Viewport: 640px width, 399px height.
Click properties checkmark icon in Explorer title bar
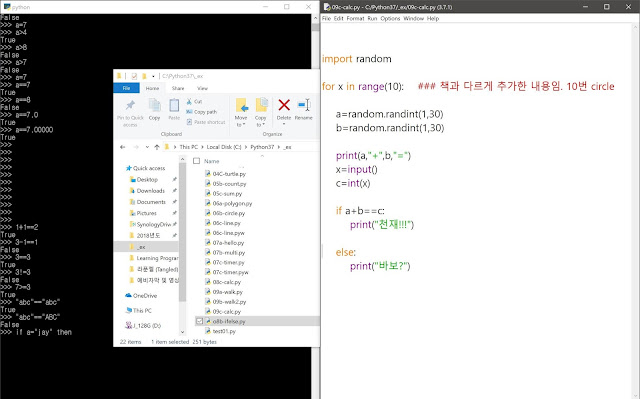134,76
